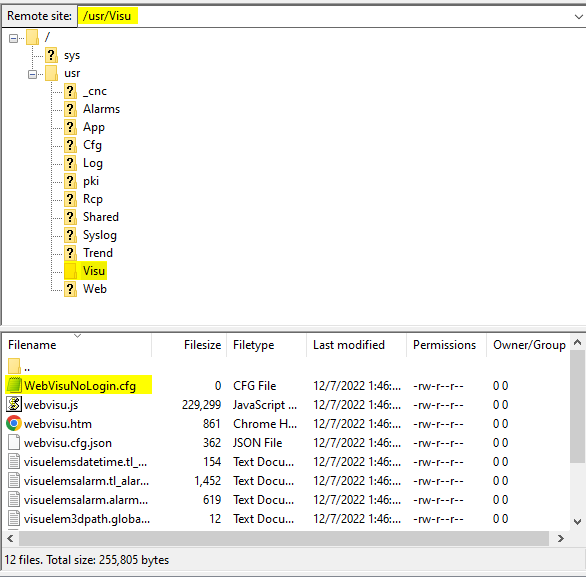586x577 pixels.
Task: Select the sys directory in tree
Action: click(x=72, y=55)
